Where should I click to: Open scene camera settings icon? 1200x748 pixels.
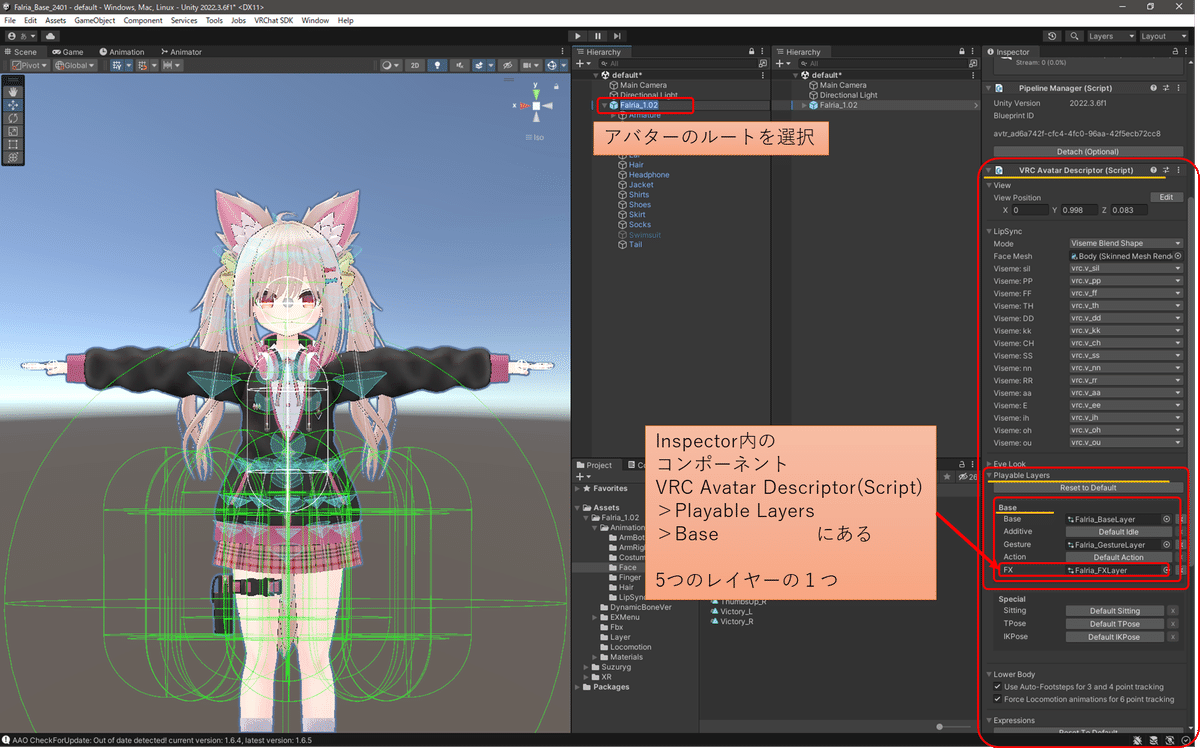(x=531, y=65)
